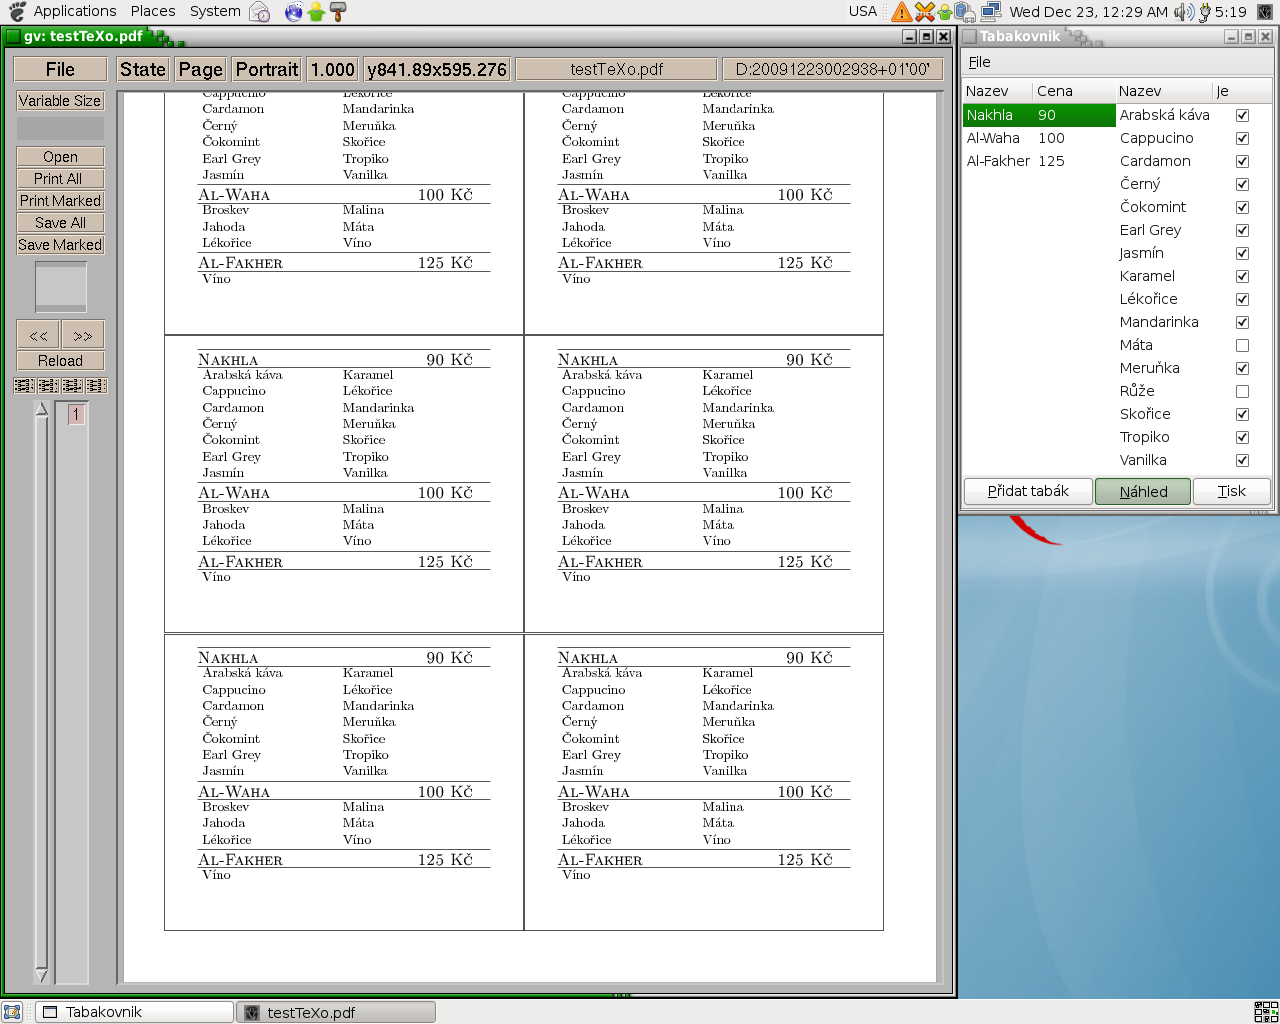Click the last page-marking icon below Reload
Viewport: 1280px width, 1024px height.
coord(96,386)
